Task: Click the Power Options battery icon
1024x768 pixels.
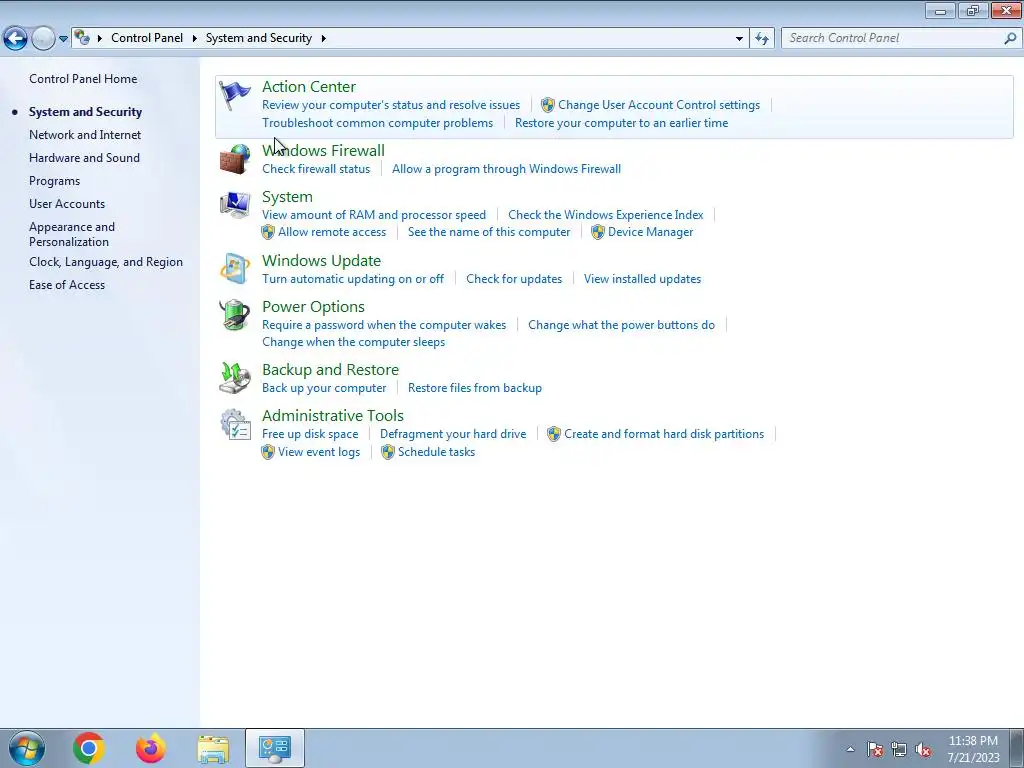Action: (x=234, y=315)
